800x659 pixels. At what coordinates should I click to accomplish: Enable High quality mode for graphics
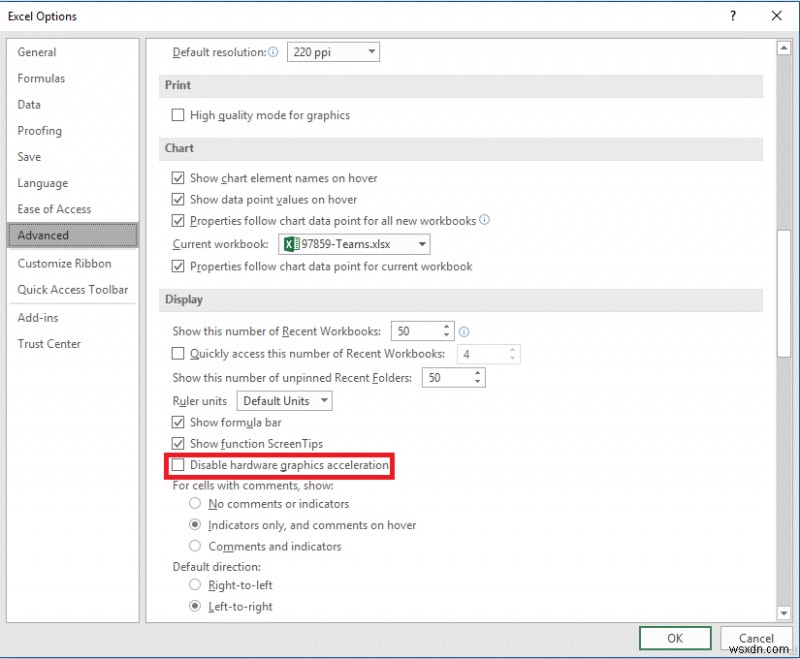click(178, 115)
